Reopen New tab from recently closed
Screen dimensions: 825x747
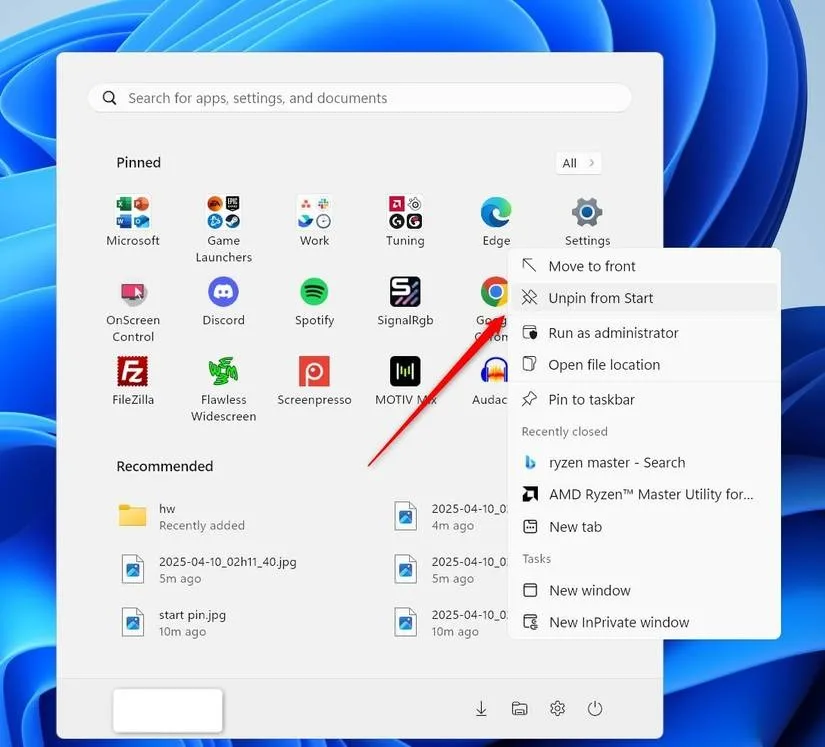pos(646,527)
